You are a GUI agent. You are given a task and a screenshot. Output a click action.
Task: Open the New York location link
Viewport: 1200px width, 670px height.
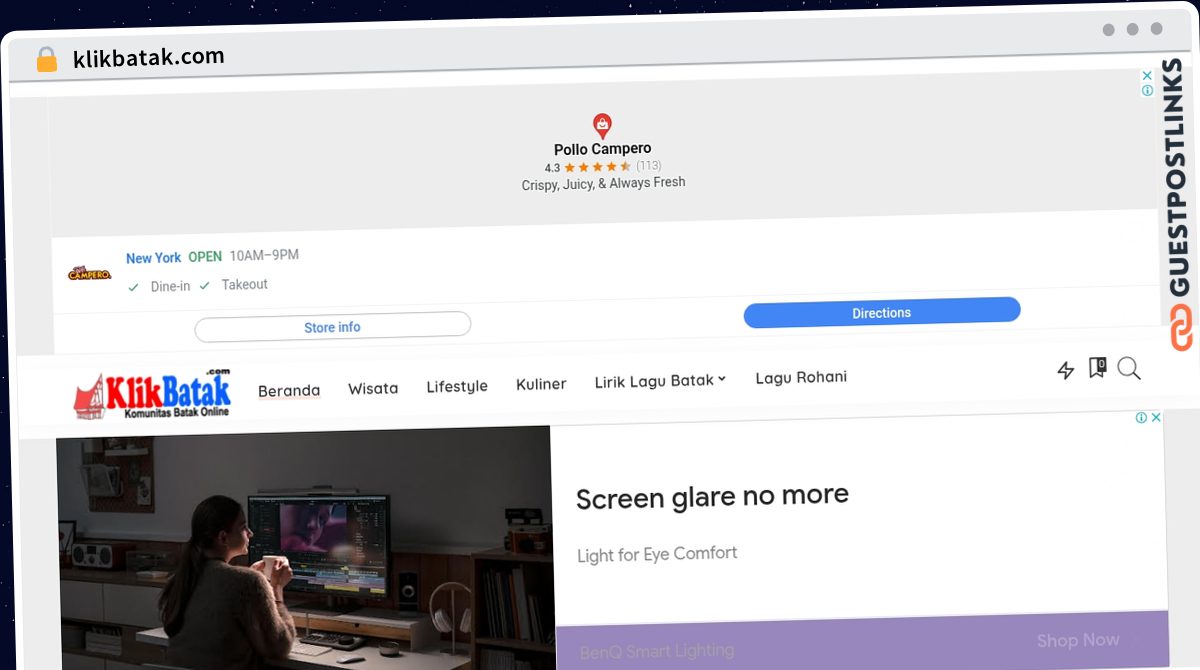coord(153,258)
